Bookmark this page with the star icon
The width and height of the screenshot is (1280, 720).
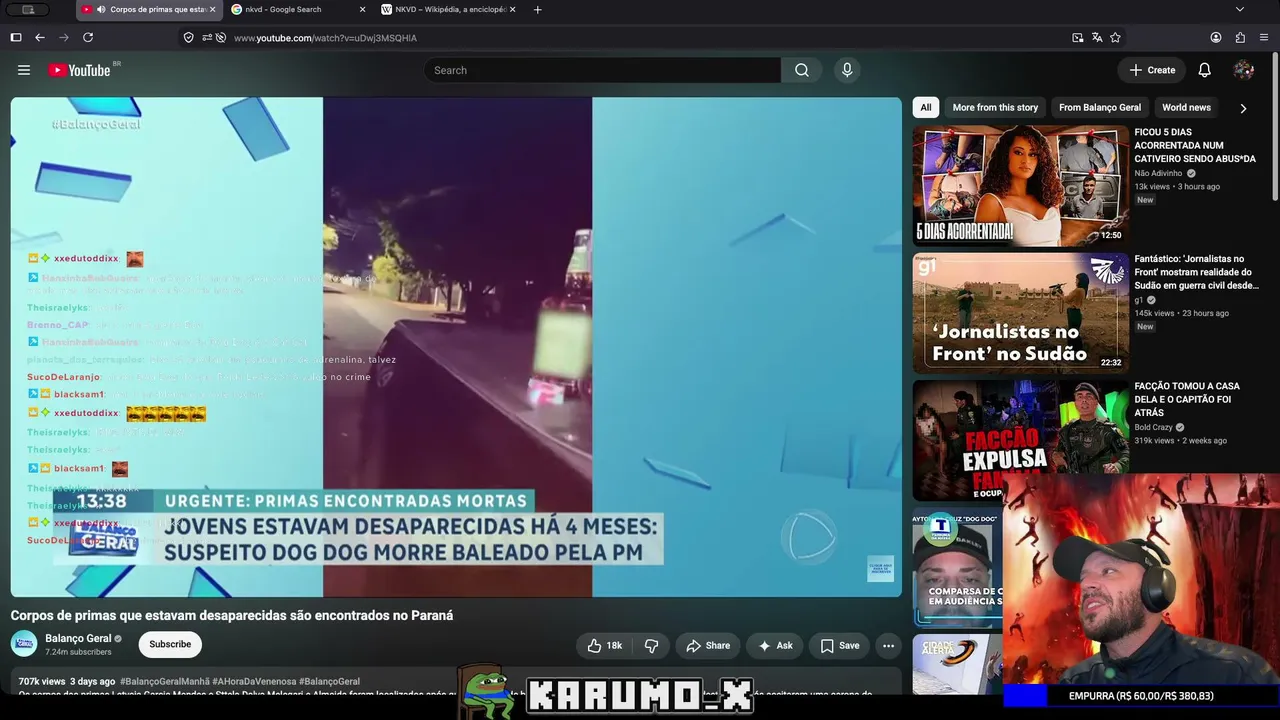(x=1116, y=37)
